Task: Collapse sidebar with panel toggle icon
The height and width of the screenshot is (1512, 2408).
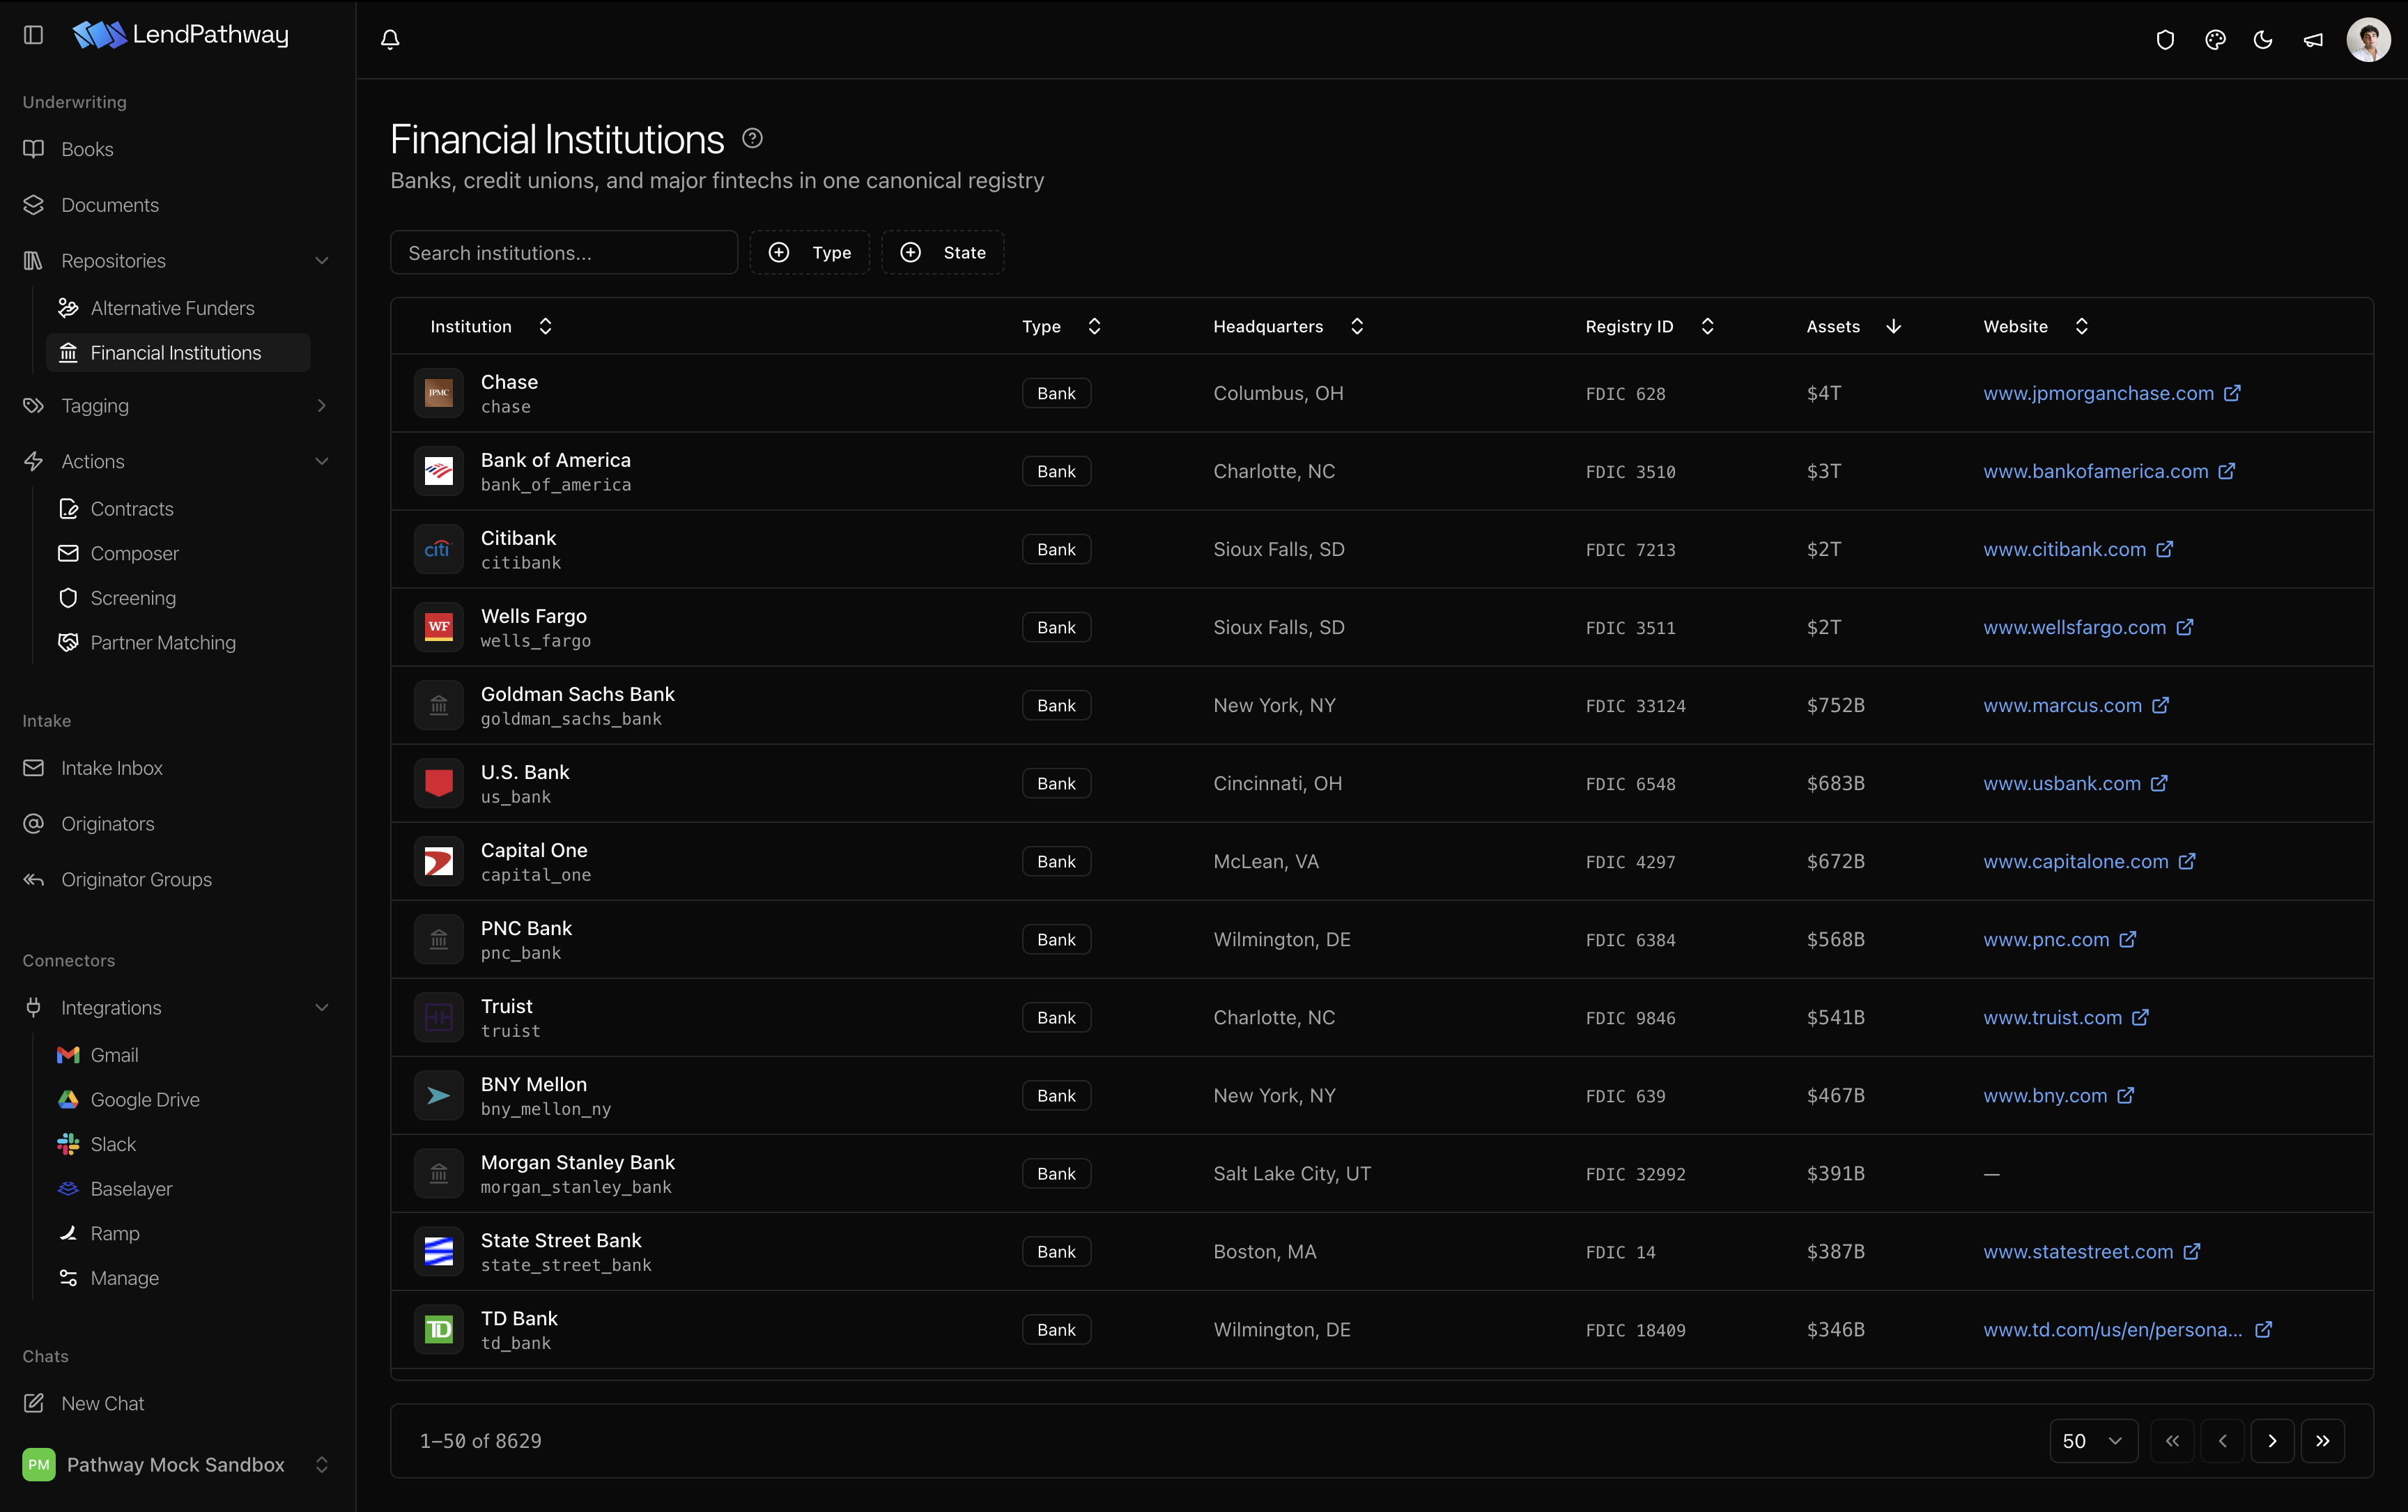Action: point(34,35)
